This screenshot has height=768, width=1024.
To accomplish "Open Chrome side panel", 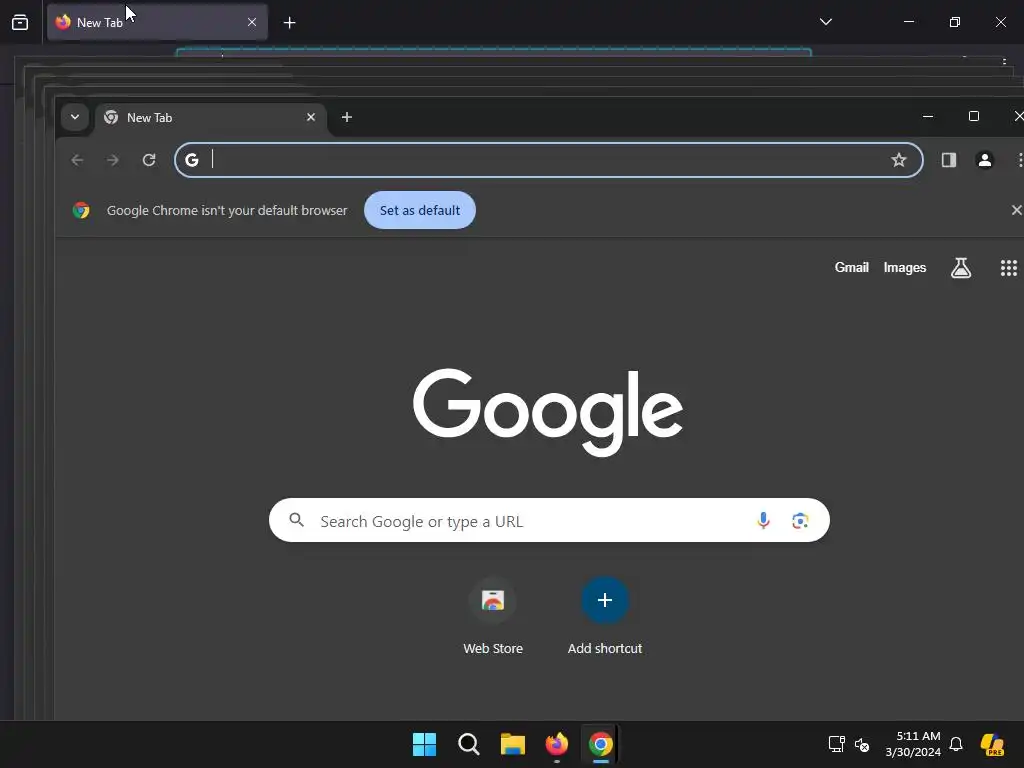I will pyautogui.click(x=949, y=160).
